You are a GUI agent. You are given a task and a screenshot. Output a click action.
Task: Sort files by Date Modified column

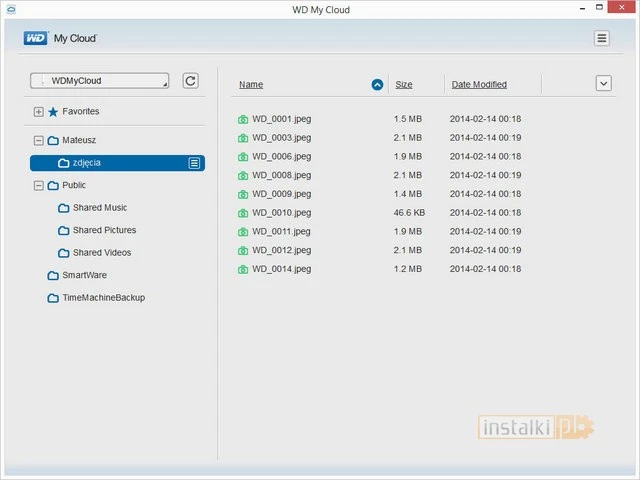click(479, 84)
